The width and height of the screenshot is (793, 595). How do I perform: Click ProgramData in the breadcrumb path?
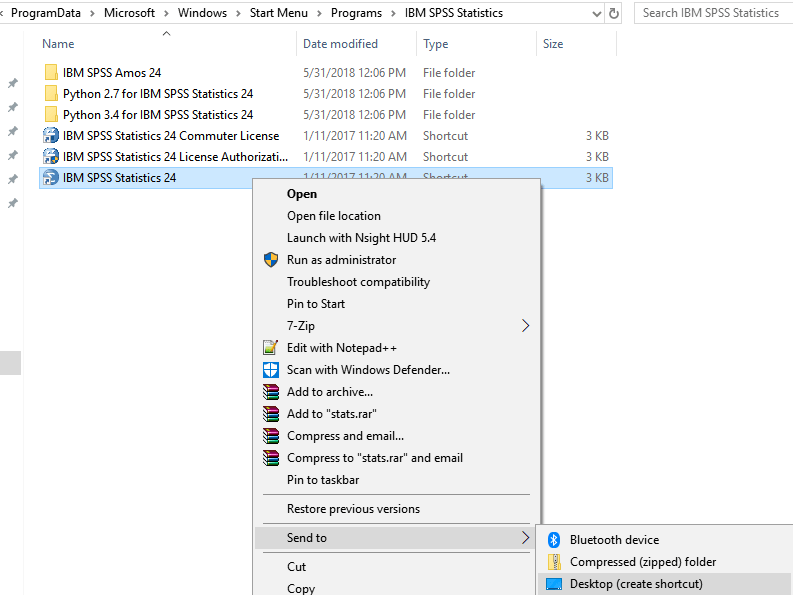(x=46, y=13)
